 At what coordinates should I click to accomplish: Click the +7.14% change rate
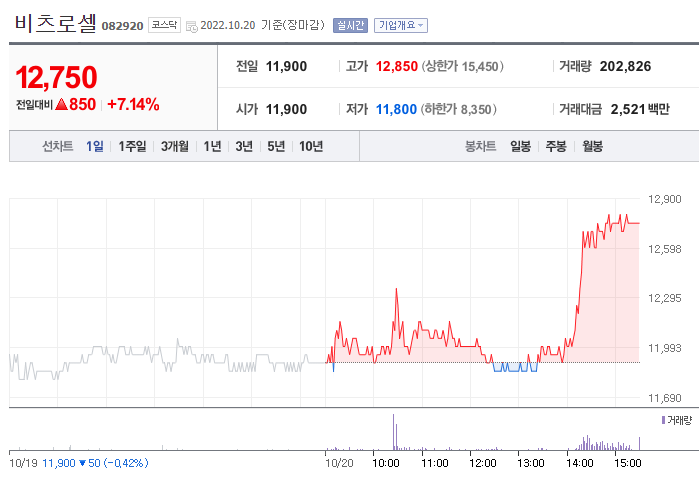pos(133,104)
